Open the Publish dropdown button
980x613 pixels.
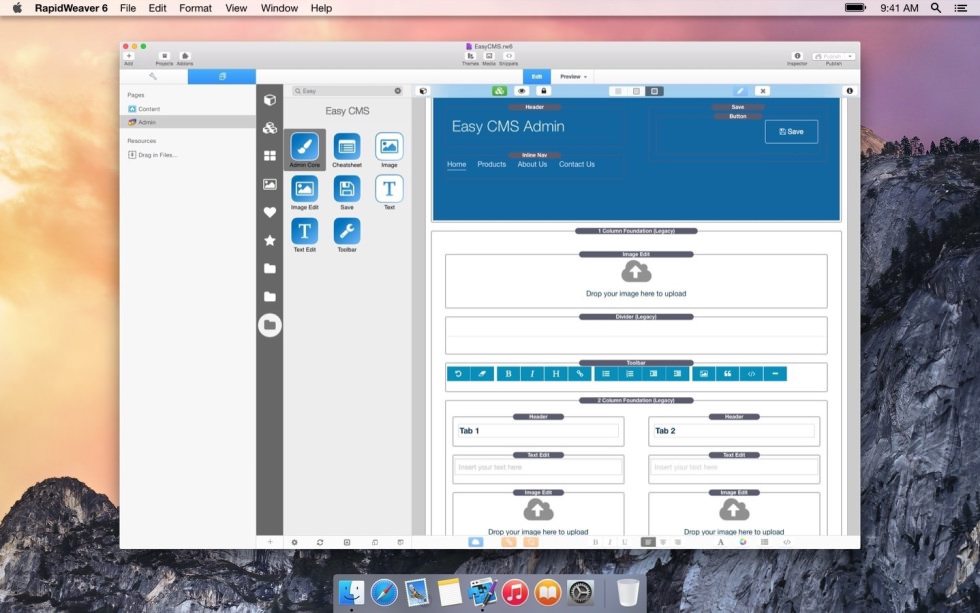834,56
